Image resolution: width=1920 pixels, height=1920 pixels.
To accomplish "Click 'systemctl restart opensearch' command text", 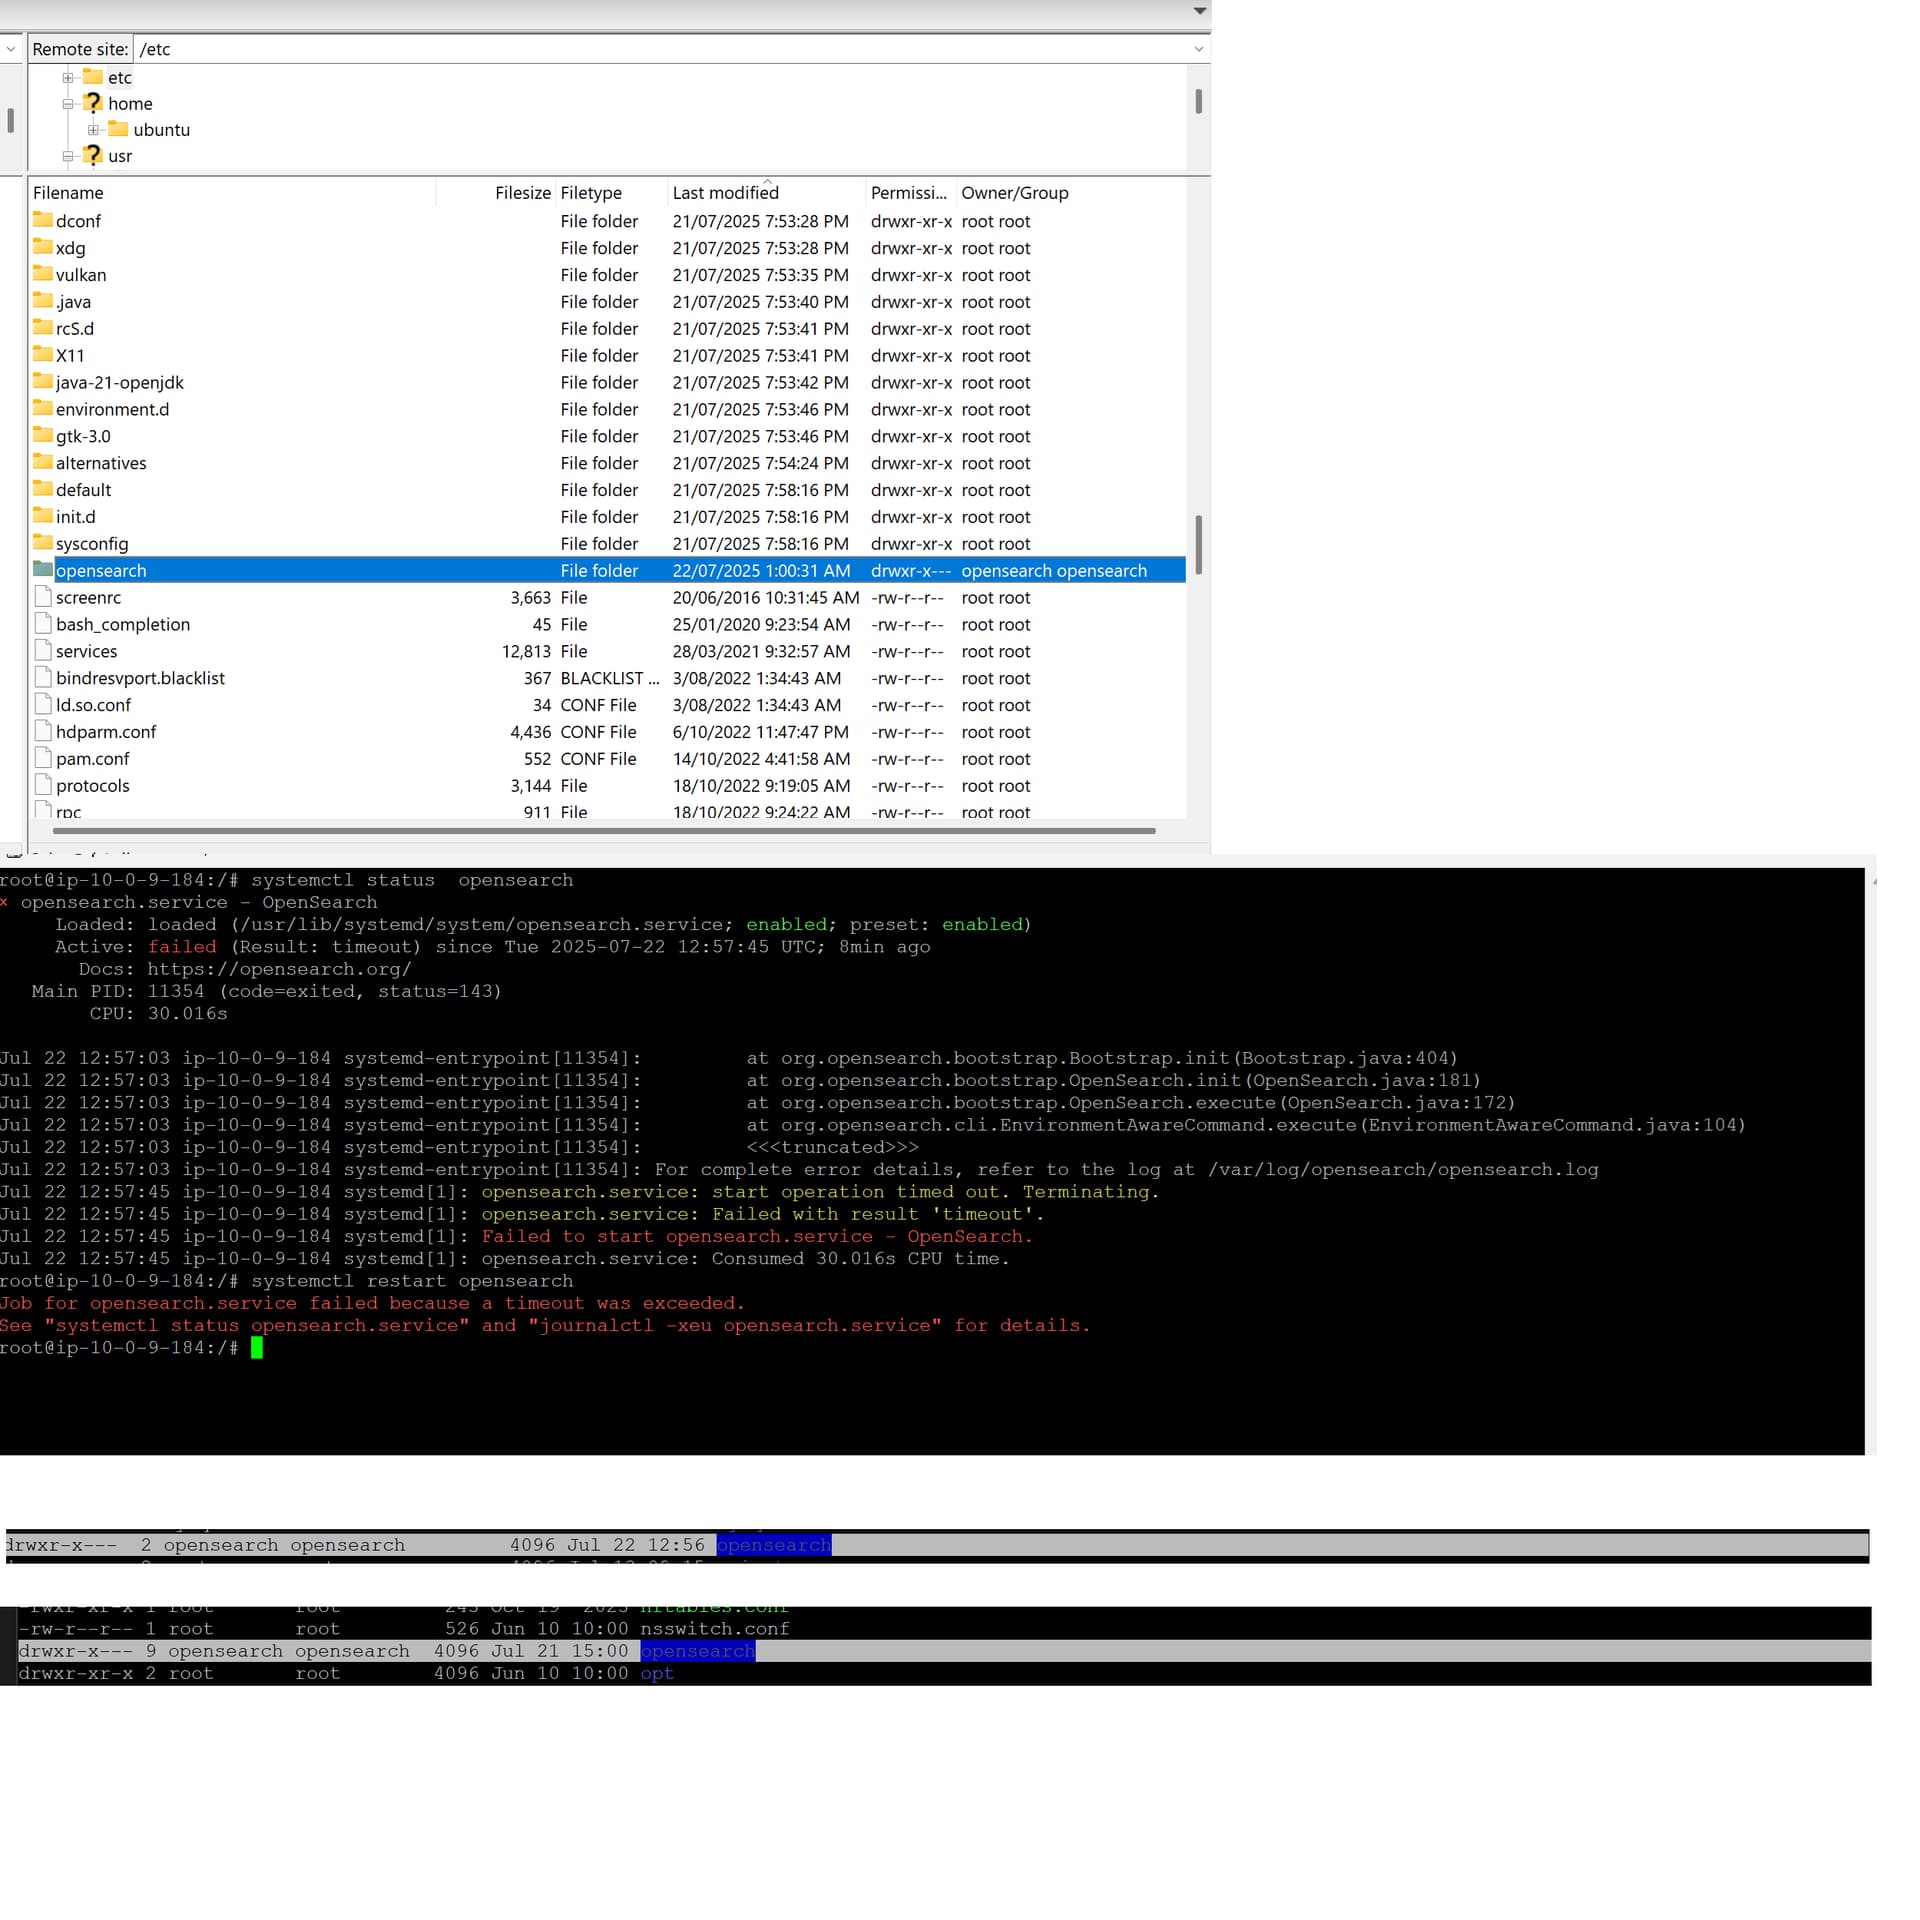I will 412,1281.
